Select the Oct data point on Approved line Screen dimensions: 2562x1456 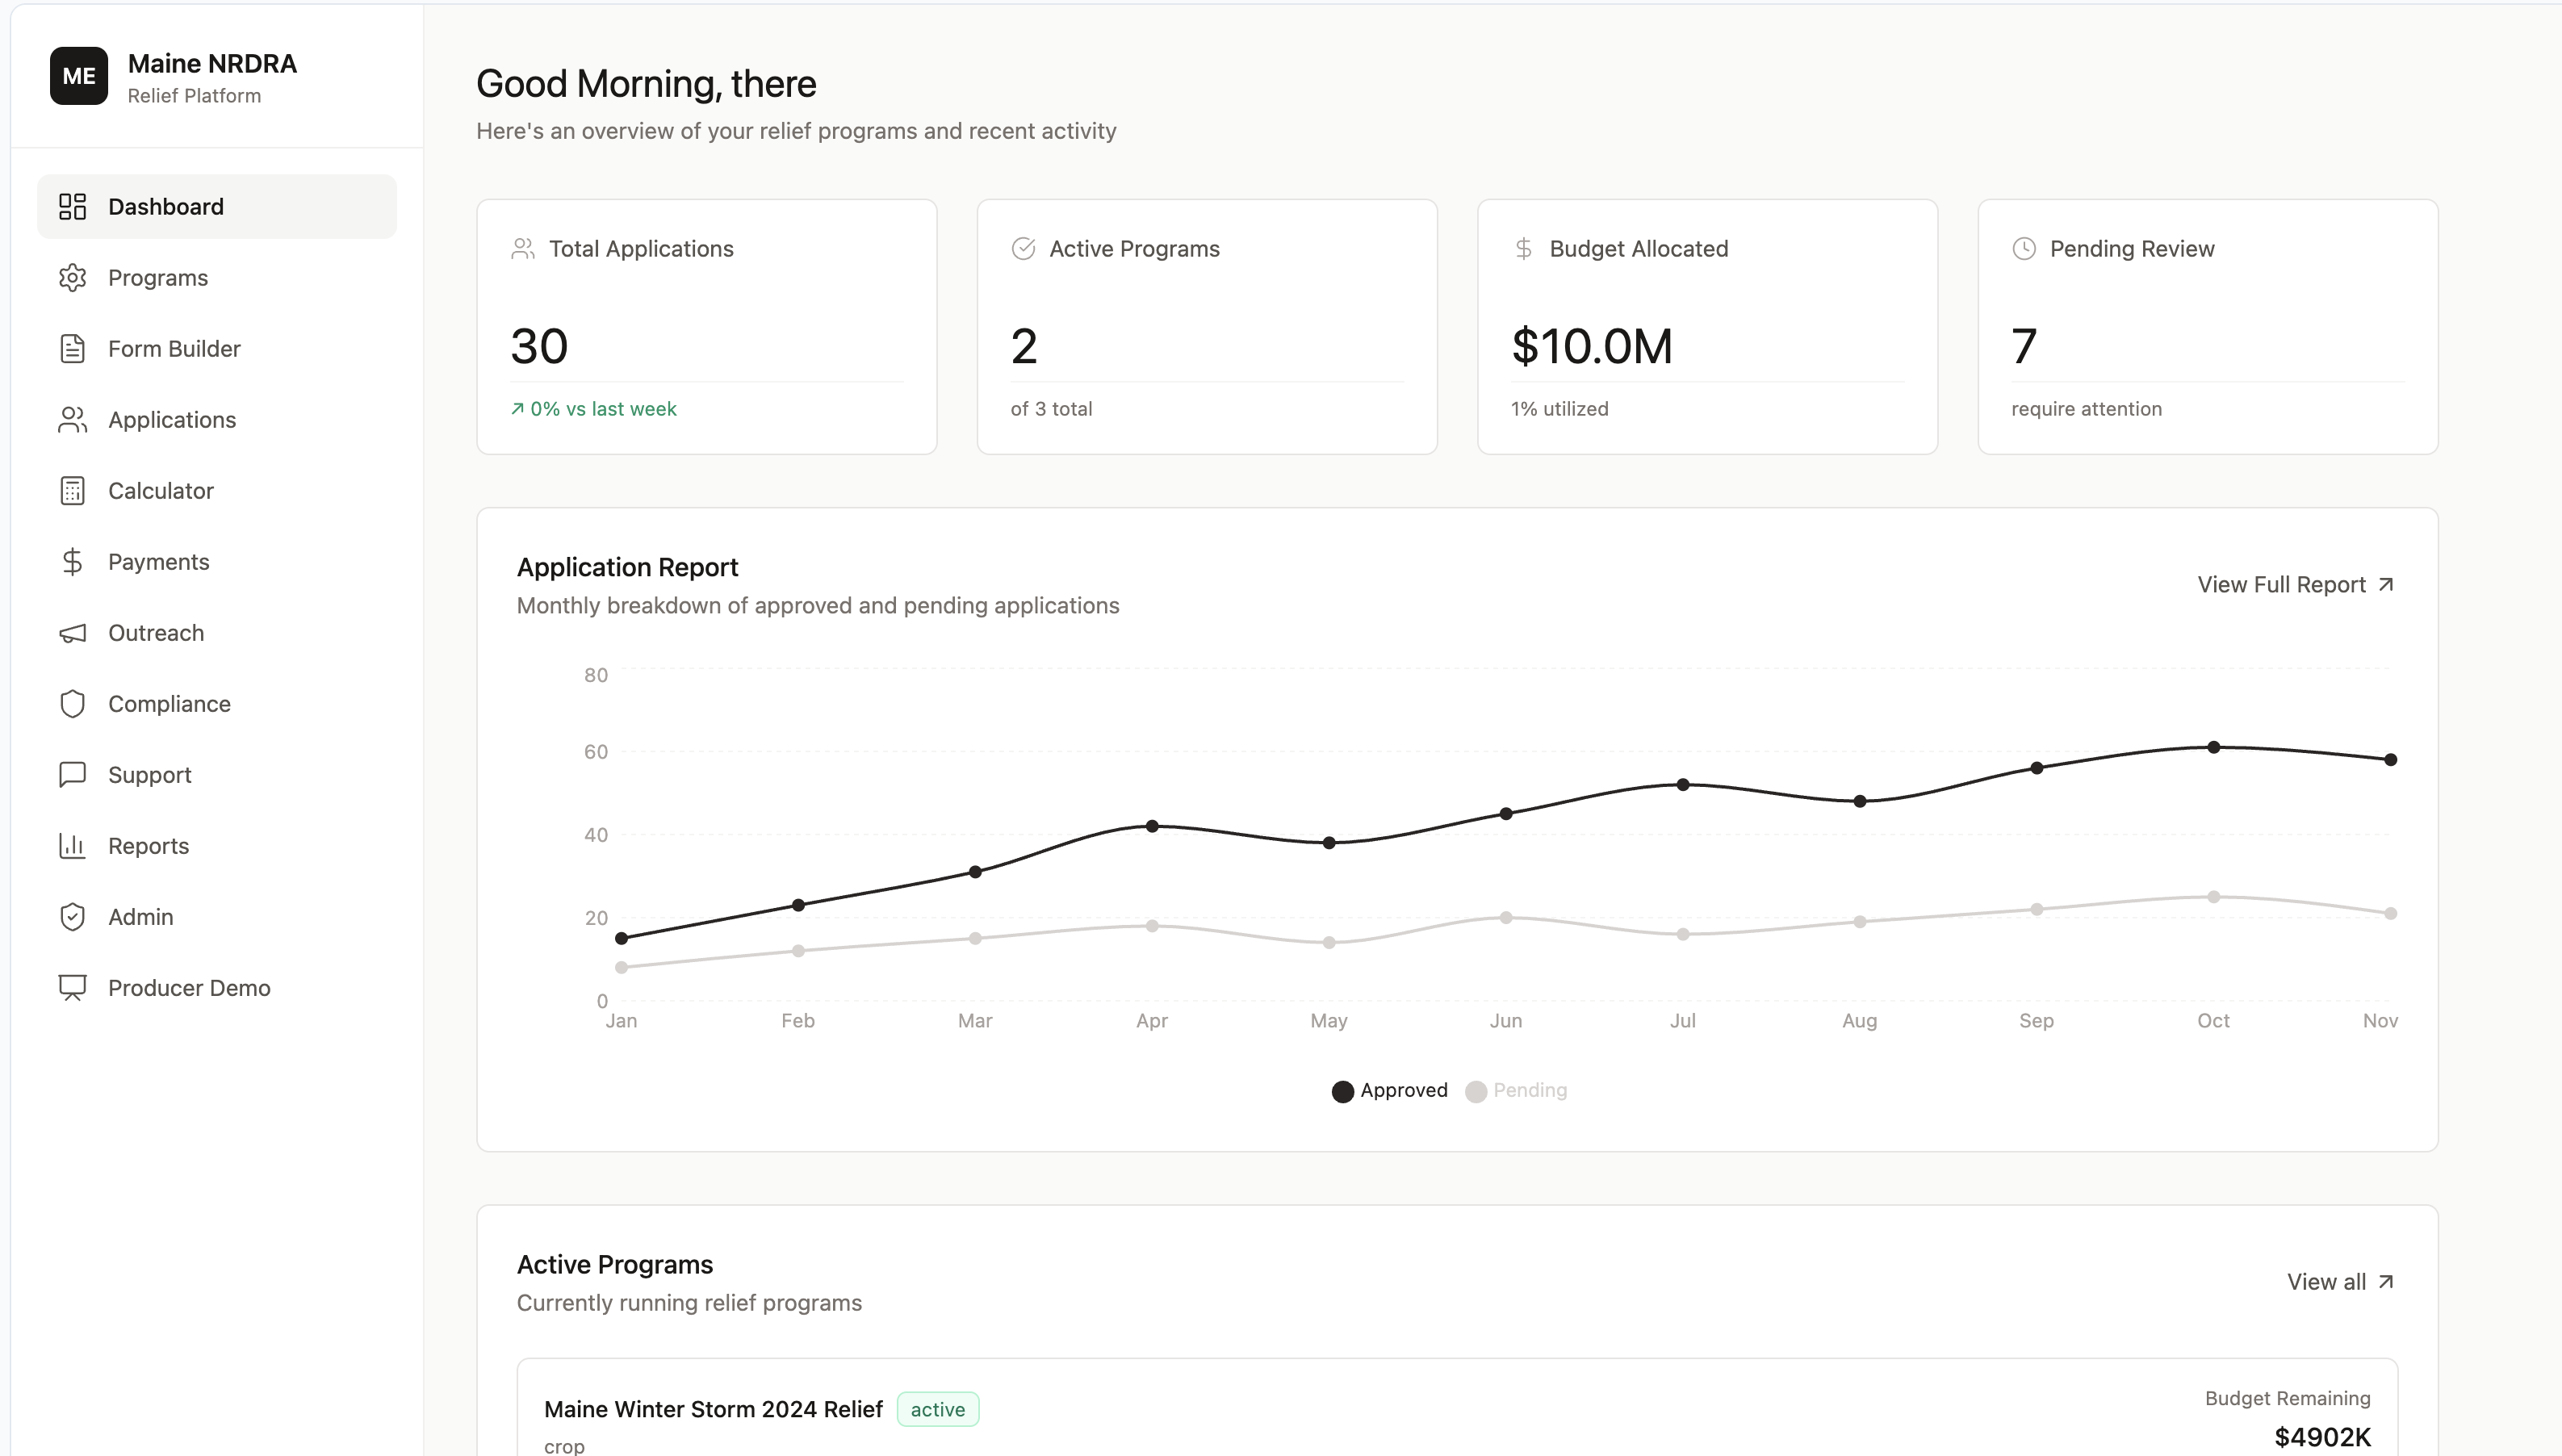(2213, 747)
